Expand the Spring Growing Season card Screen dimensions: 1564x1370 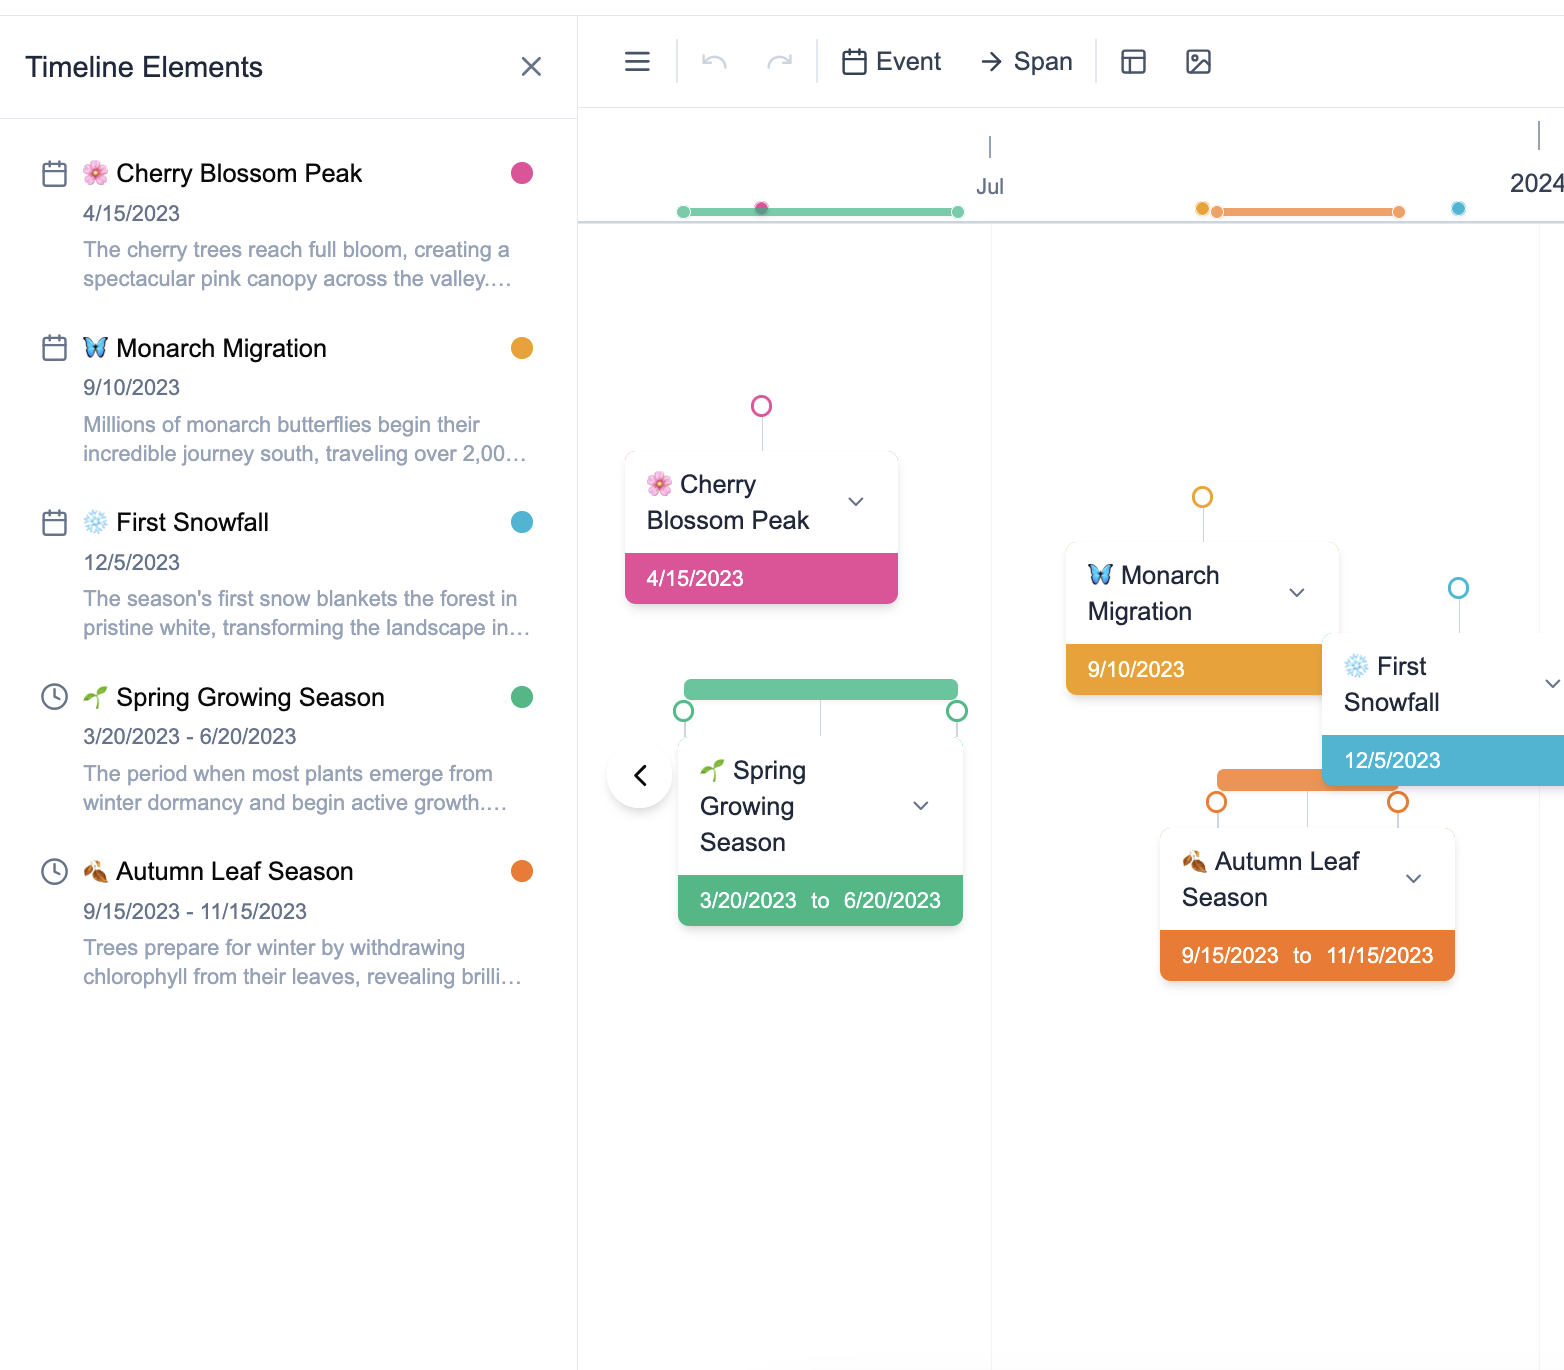921,806
